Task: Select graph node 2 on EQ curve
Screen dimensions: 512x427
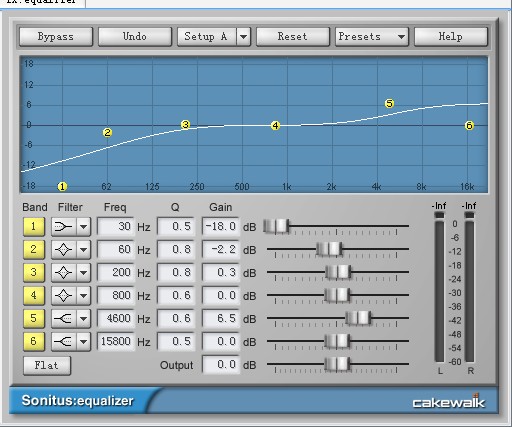Action: [107, 133]
